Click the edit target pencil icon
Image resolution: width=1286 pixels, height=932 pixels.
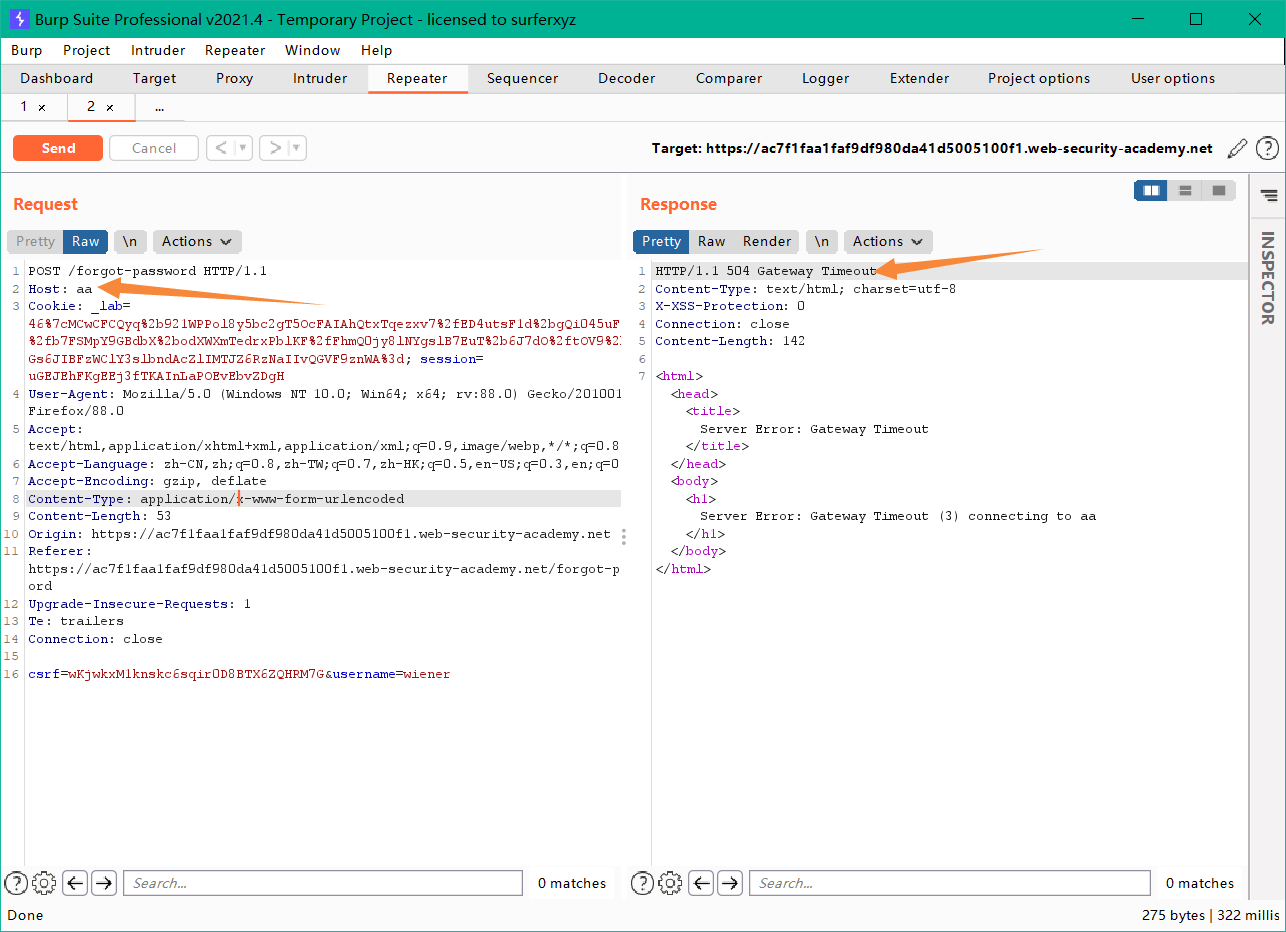pos(1238,148)
